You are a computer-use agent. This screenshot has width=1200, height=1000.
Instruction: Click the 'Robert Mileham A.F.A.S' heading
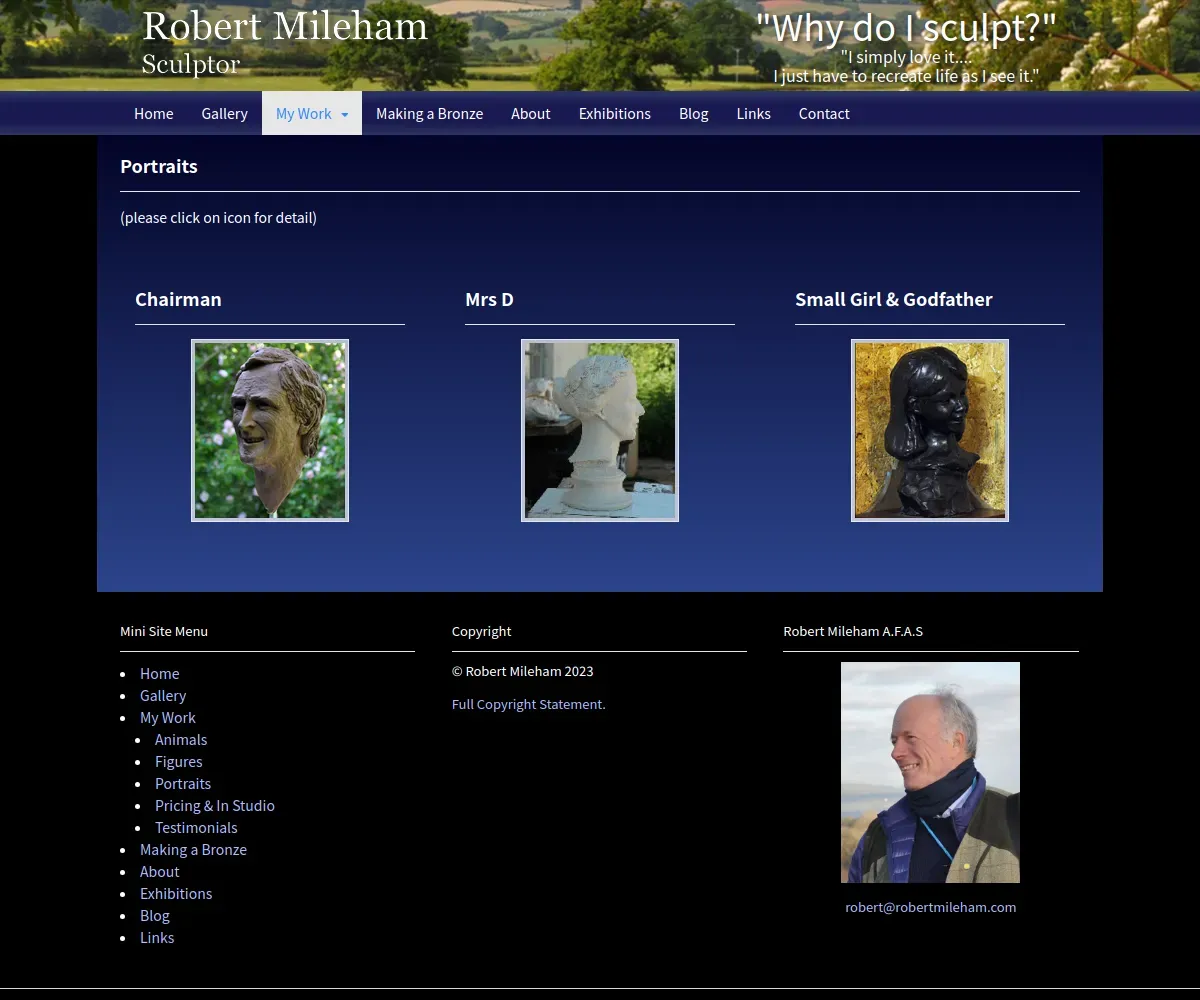coord(853,631)
